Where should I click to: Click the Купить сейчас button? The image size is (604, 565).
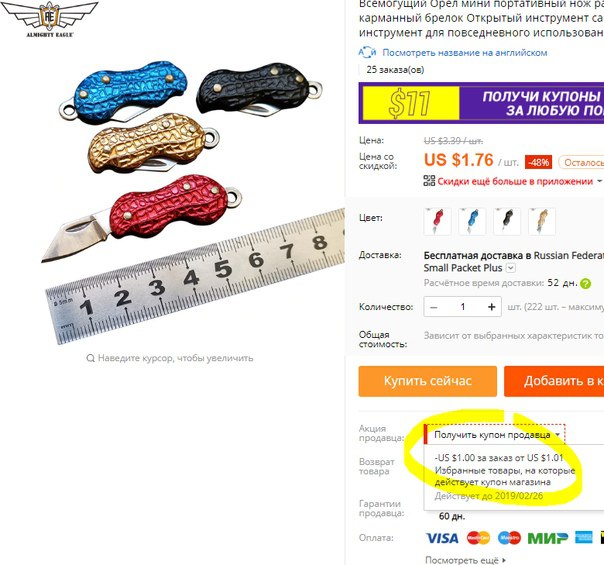(x=428, y=381)
